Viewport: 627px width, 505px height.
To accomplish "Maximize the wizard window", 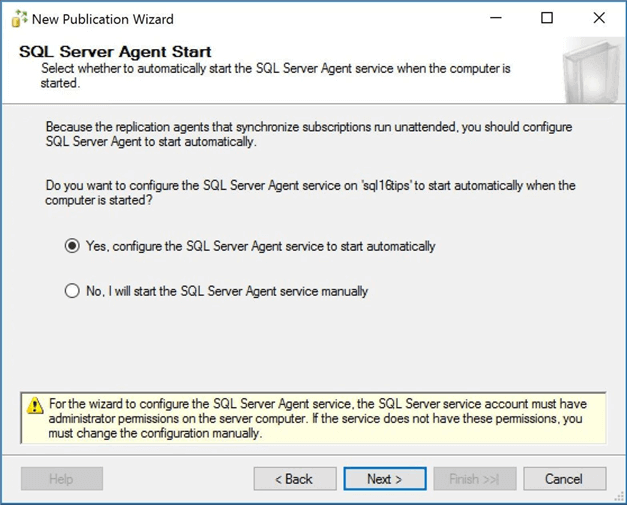I will (x=547, y=18).
